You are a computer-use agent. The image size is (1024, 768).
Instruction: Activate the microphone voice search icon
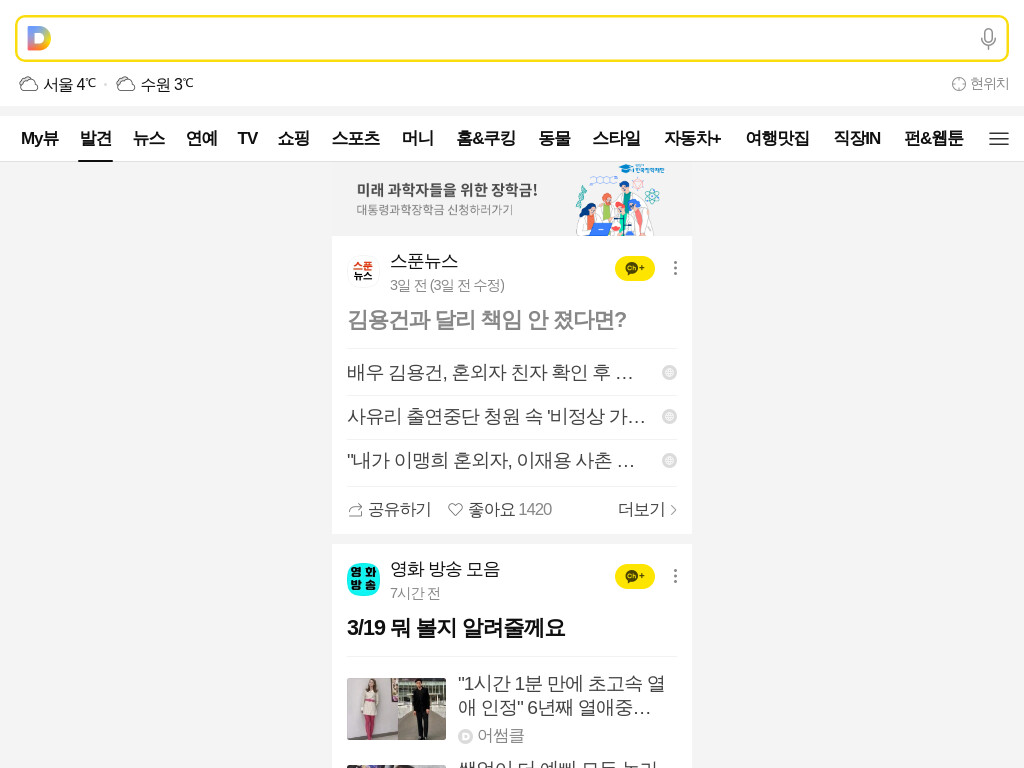988,39
